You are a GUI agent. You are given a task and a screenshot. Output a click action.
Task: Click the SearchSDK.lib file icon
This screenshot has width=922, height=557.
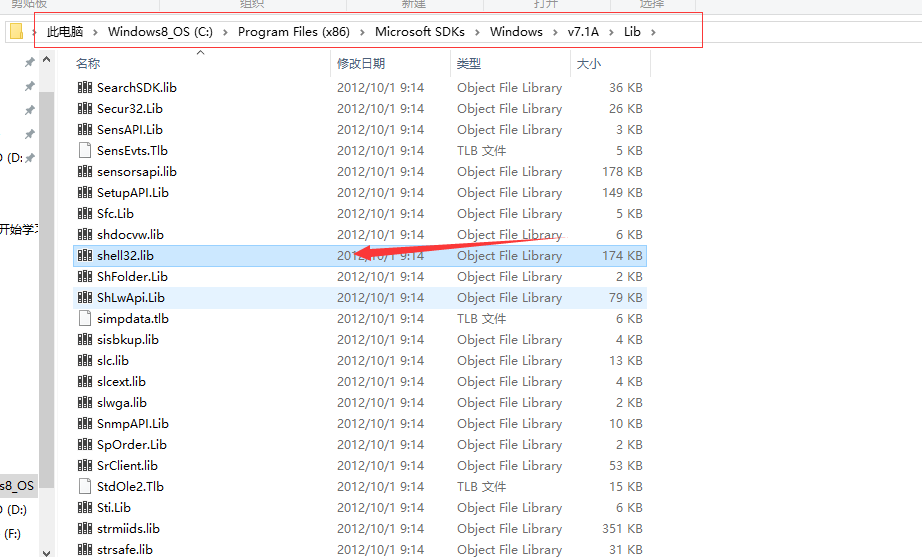[x=85, y=88]
